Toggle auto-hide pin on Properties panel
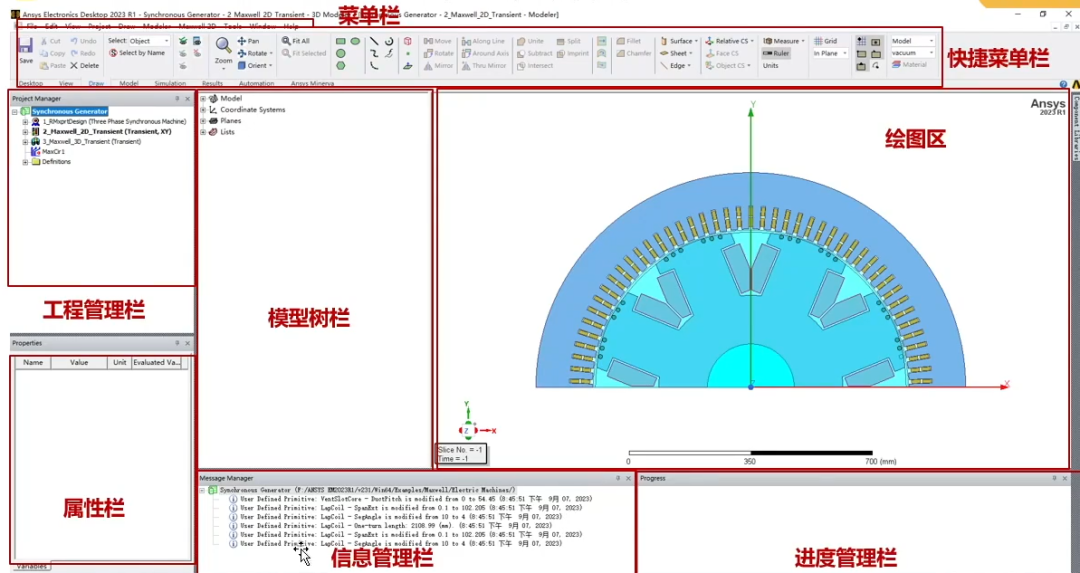The image size is (1080, 573). tap(177, 343)
